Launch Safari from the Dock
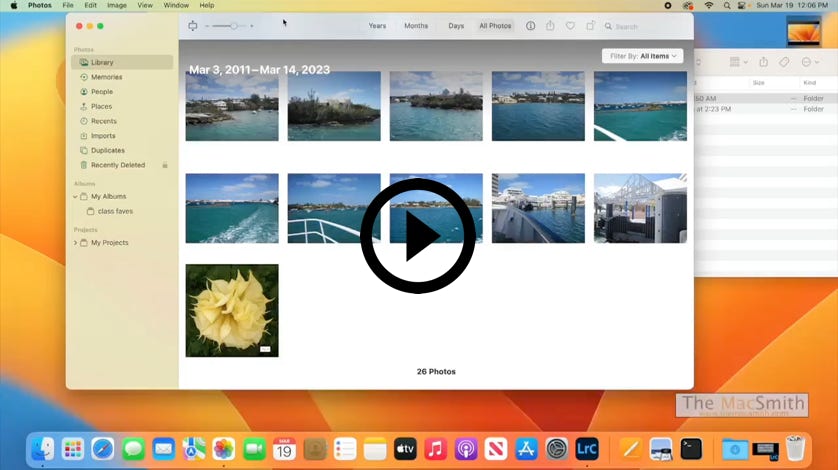This screenshot has width=838, height=470. pos(103,449)
